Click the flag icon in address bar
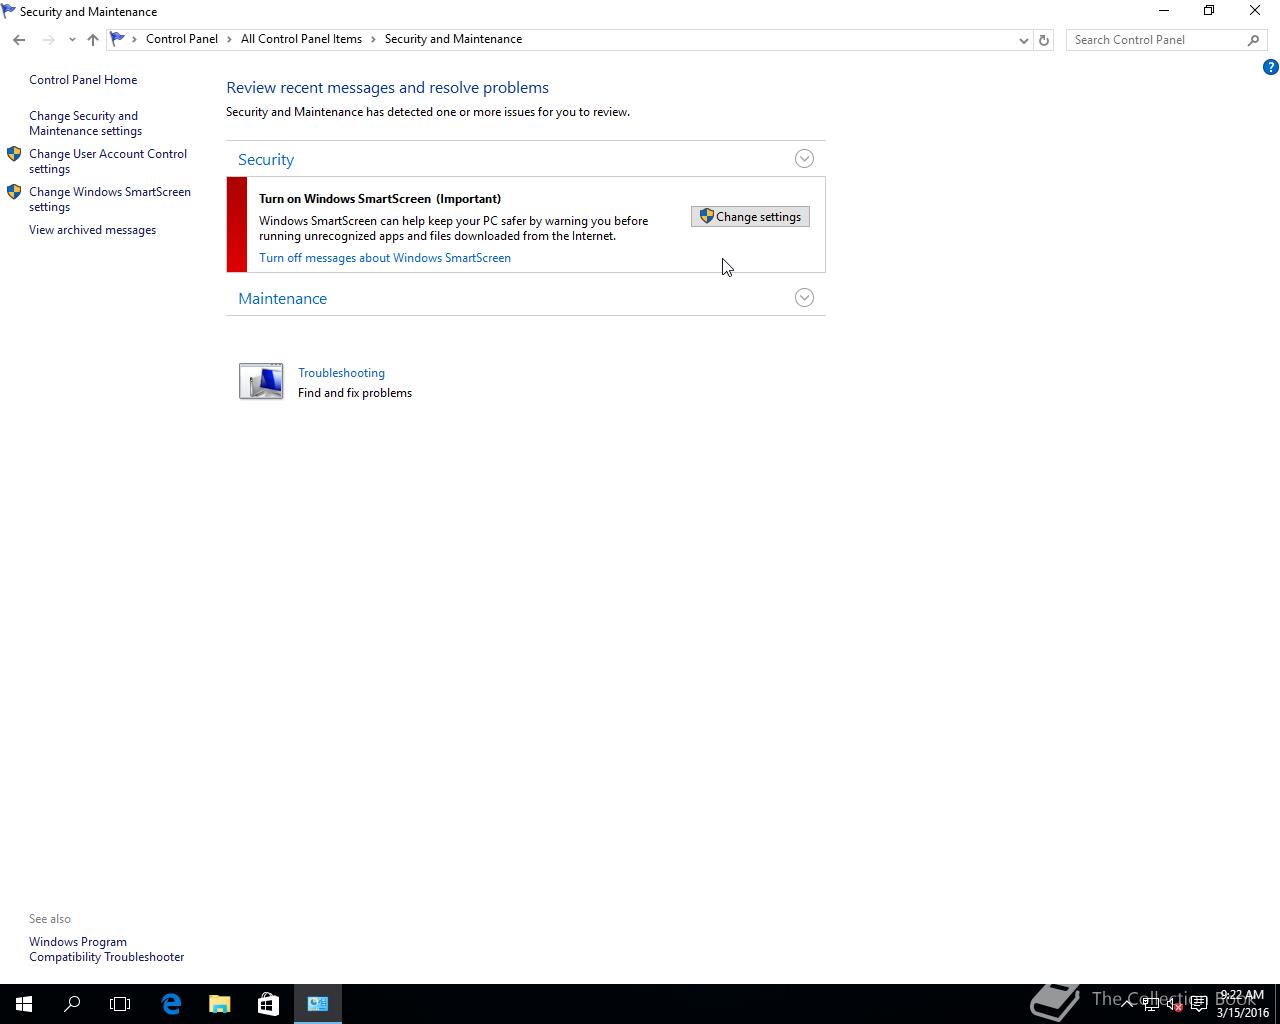Screen dimensions: 1280x1024 [x=118, y=39]
